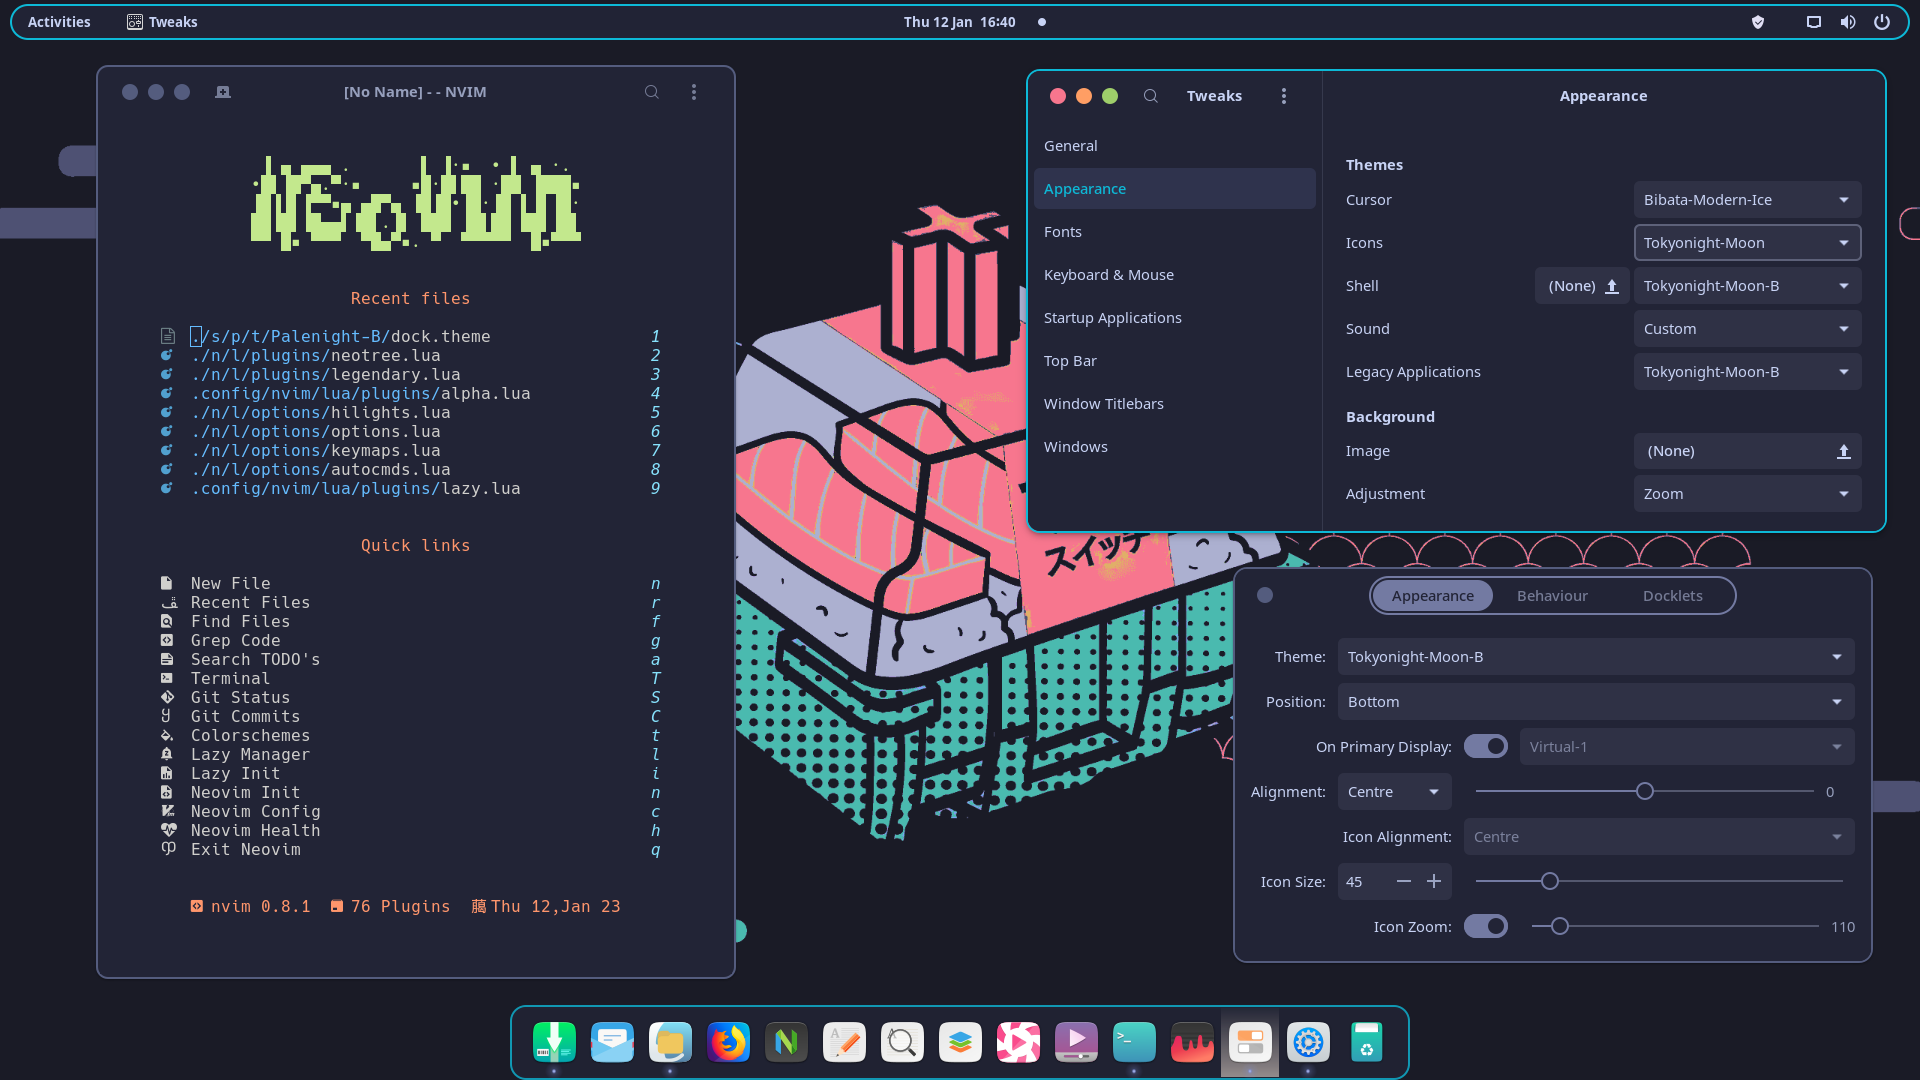
Task: Switch to the Behaviour tab
Action: tap(1552, 596)
